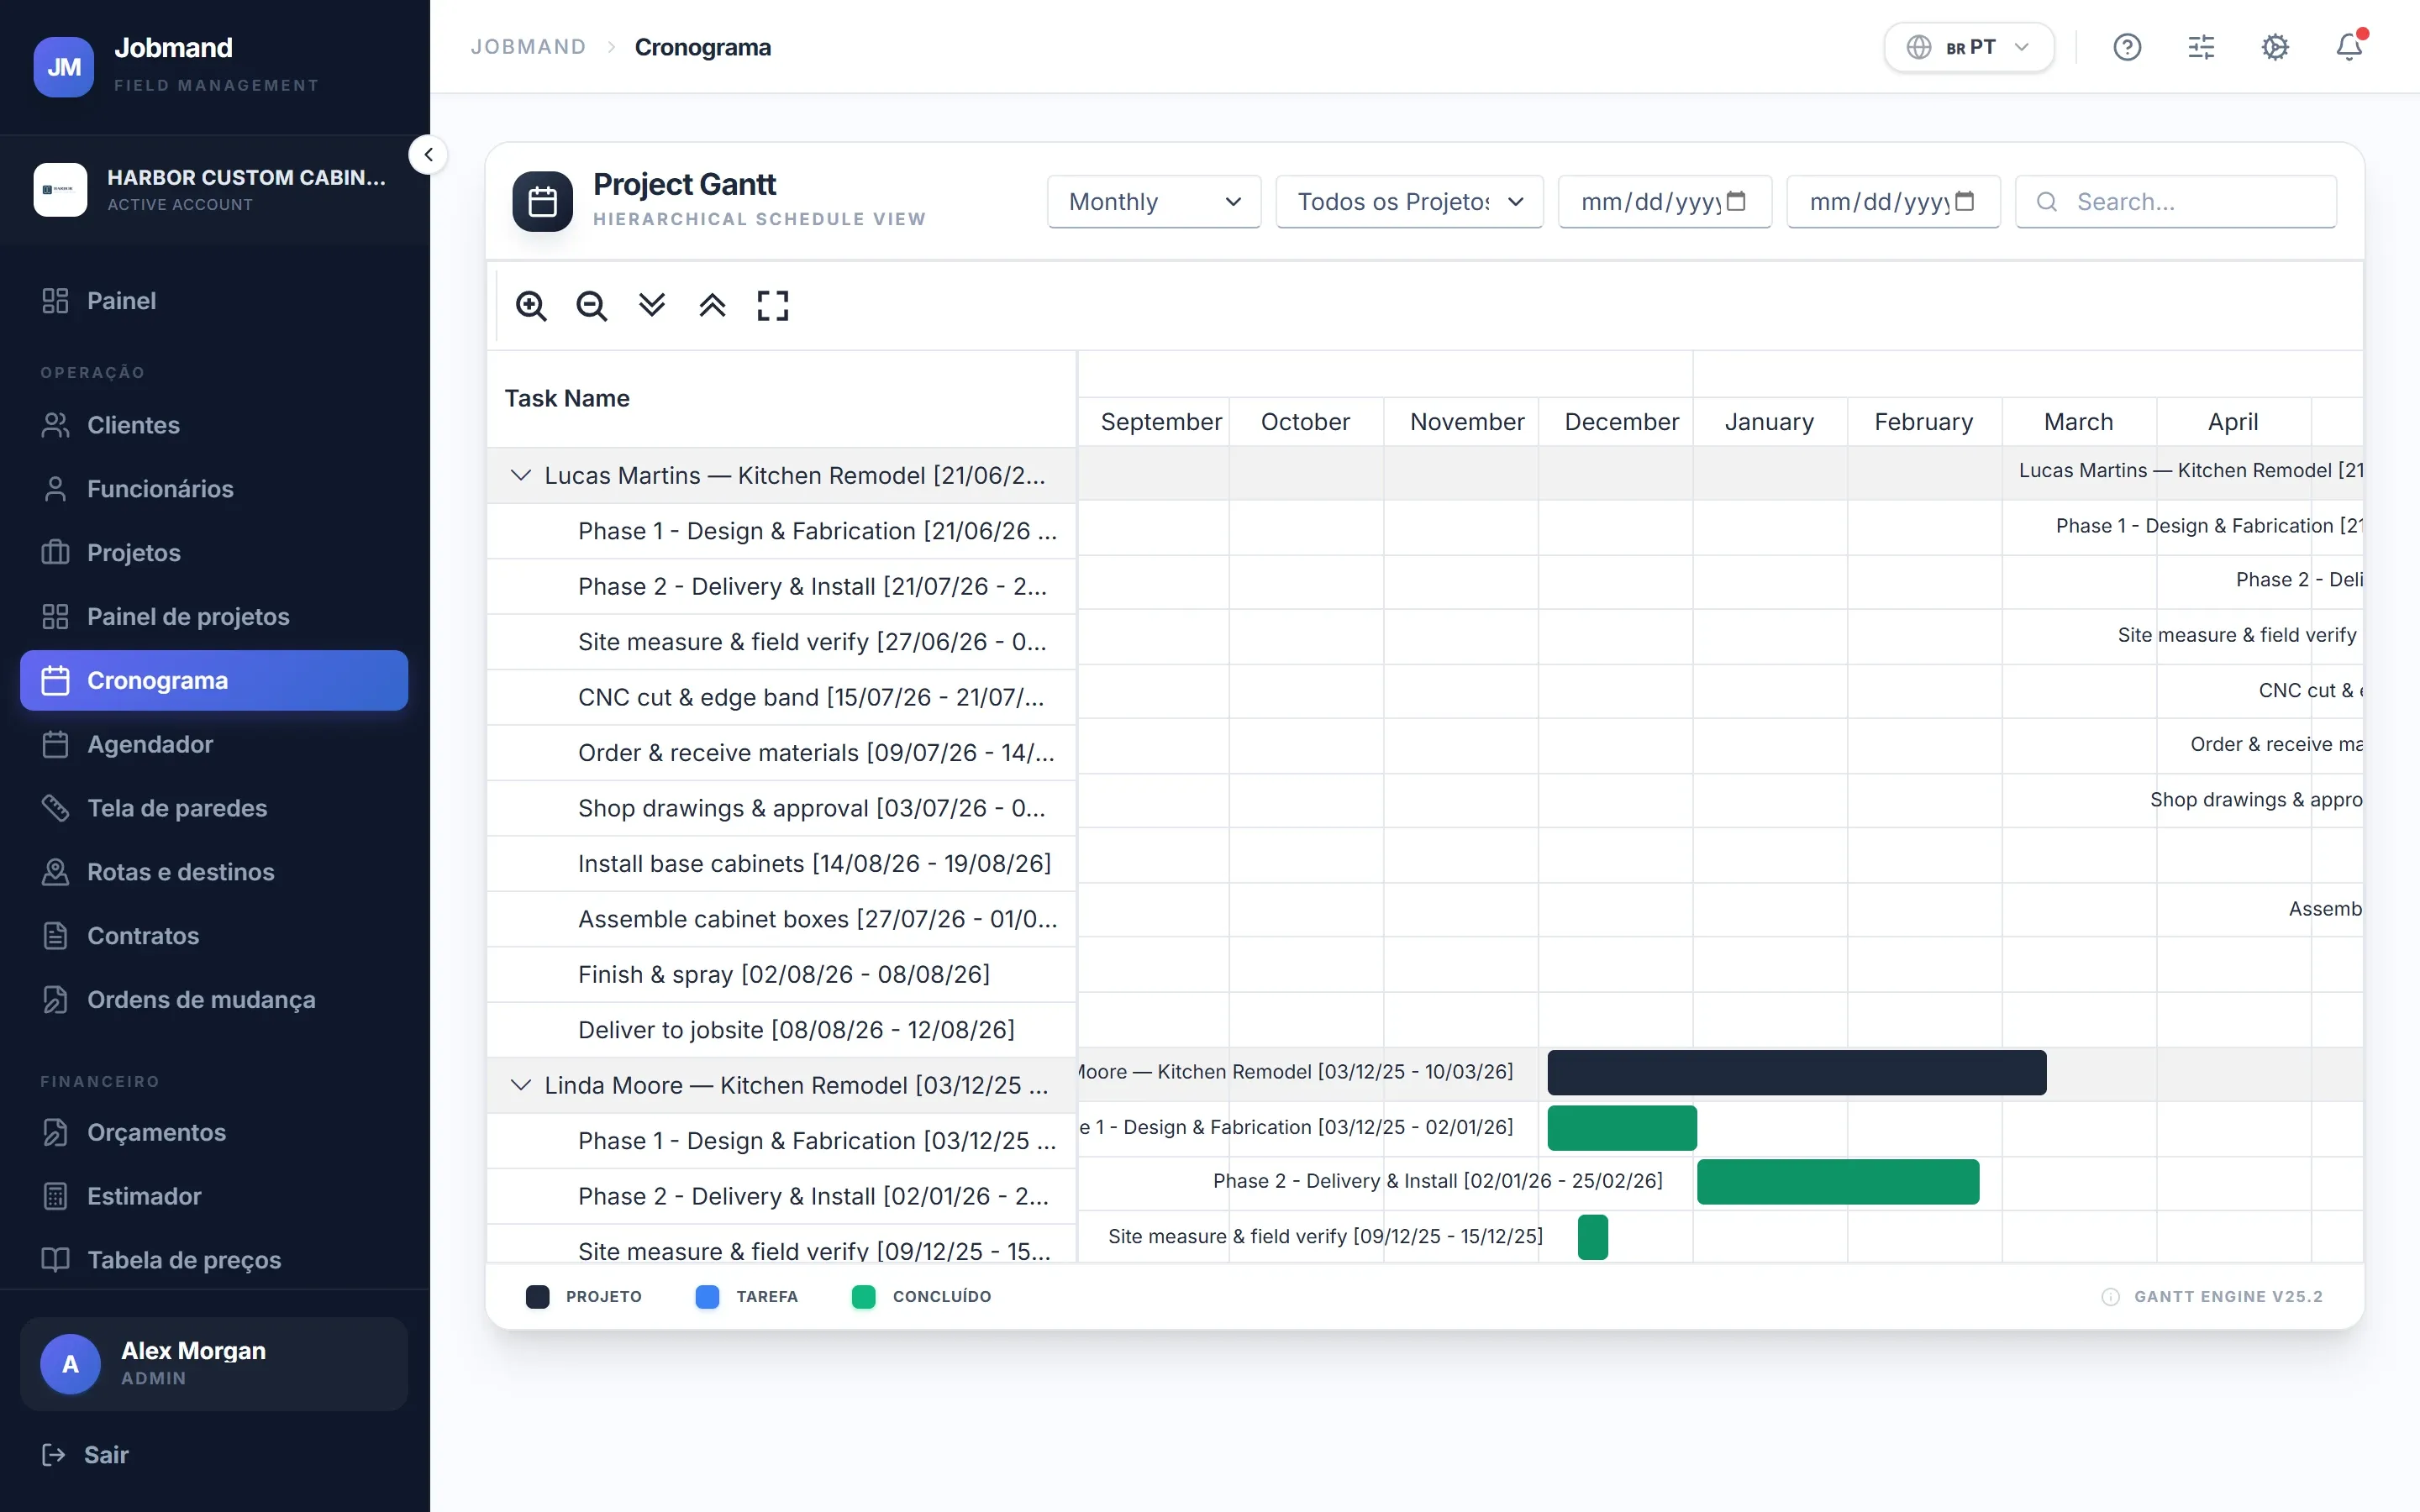This screenshot has width=2420, height=1512.
Task: Open Funcionários in sidebar
Action: (x=214, y=489)
